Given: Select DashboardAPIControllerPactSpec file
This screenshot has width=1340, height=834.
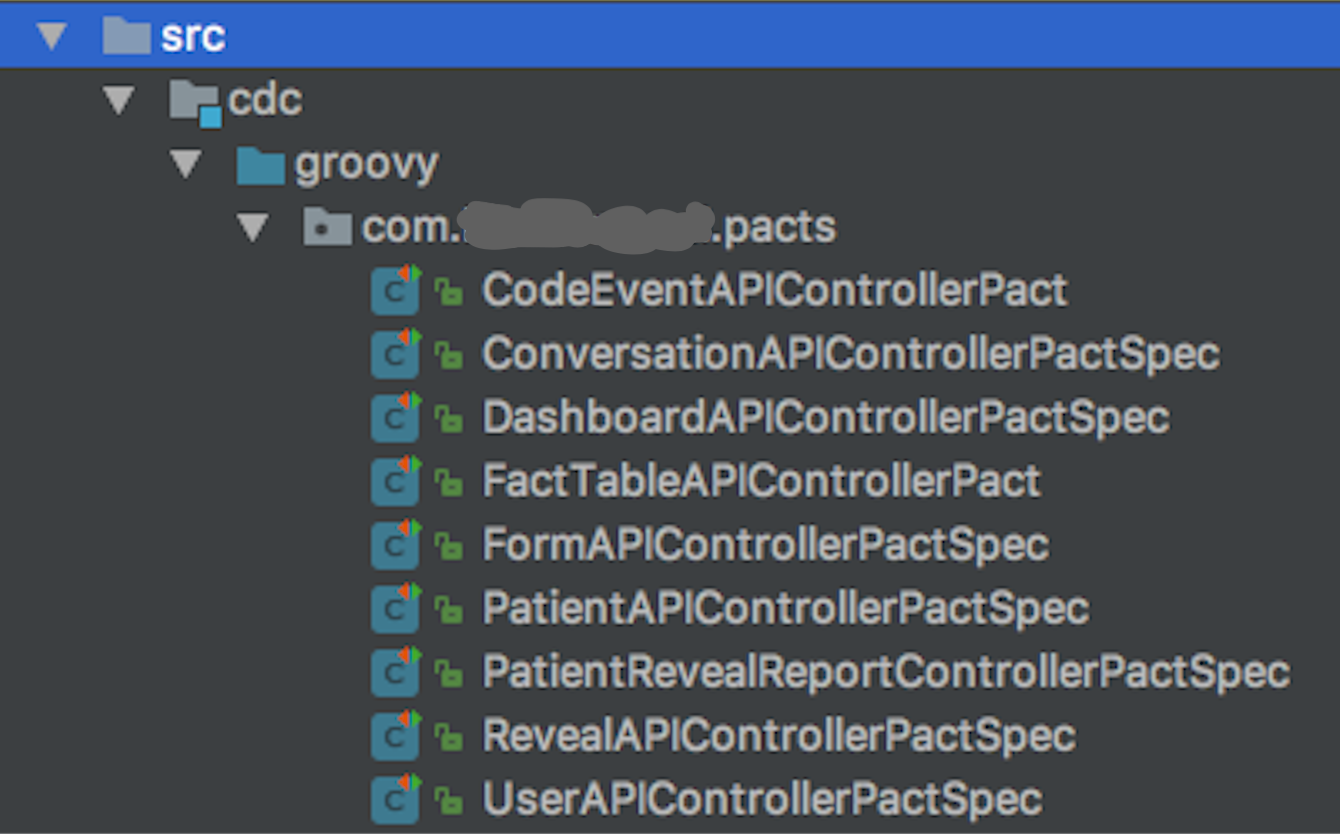Looking at the screenshot, I should 826,417.
